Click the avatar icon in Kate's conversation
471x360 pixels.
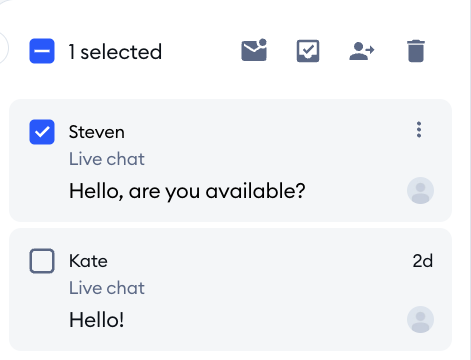pyautogui.click(x=420, y=319)
